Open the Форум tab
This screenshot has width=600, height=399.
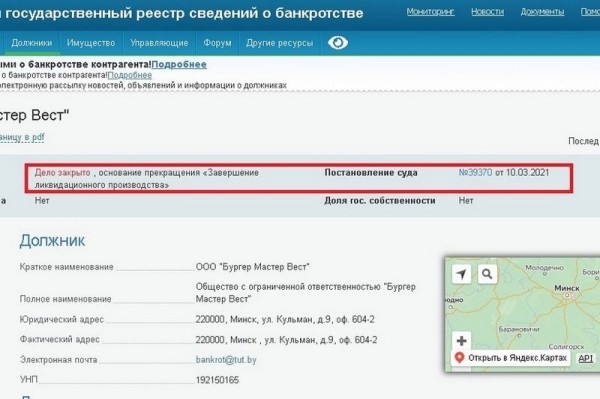coord(217,42)
